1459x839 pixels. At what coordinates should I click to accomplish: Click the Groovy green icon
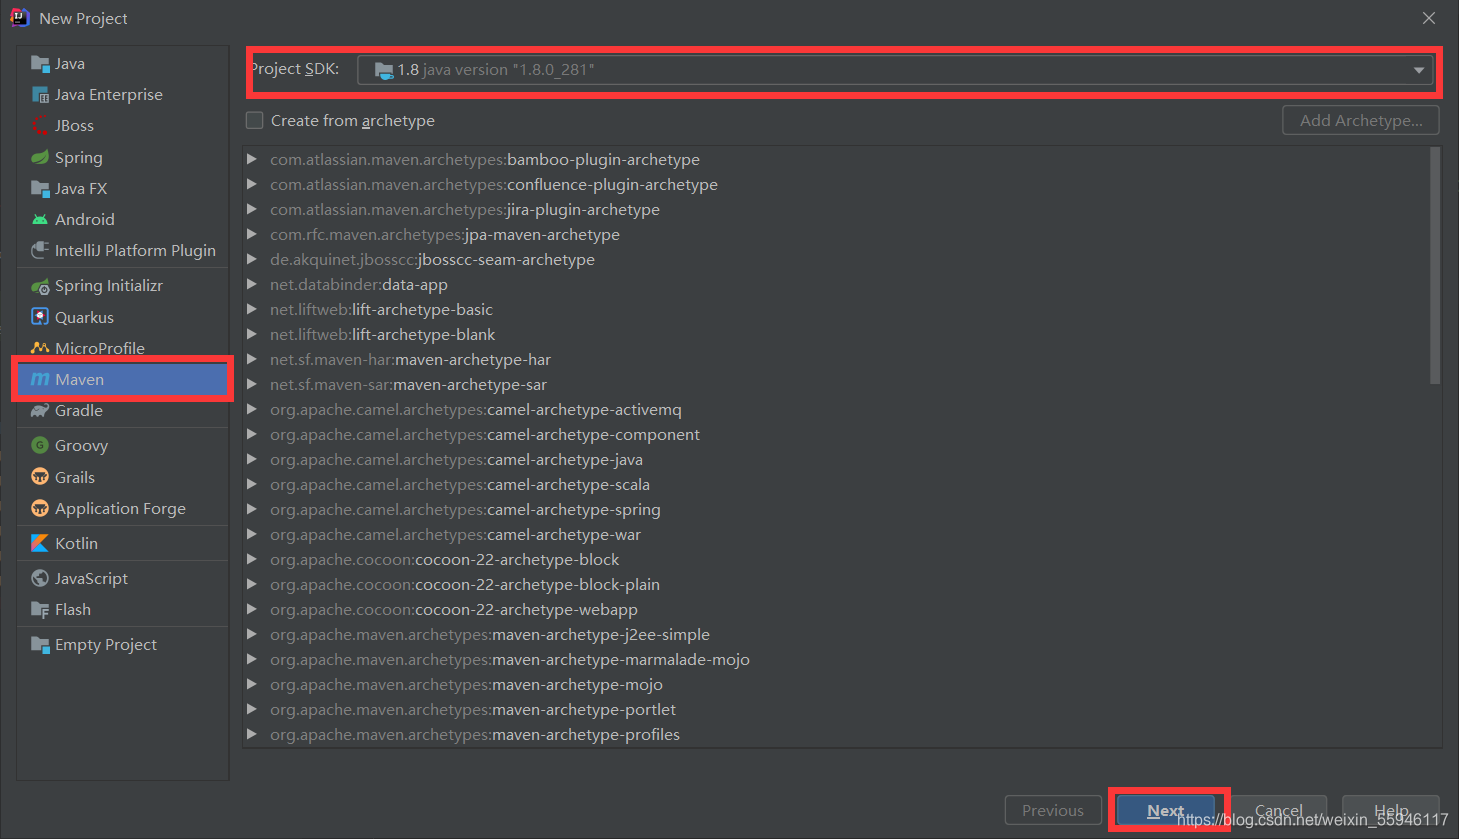pos(40,446)
